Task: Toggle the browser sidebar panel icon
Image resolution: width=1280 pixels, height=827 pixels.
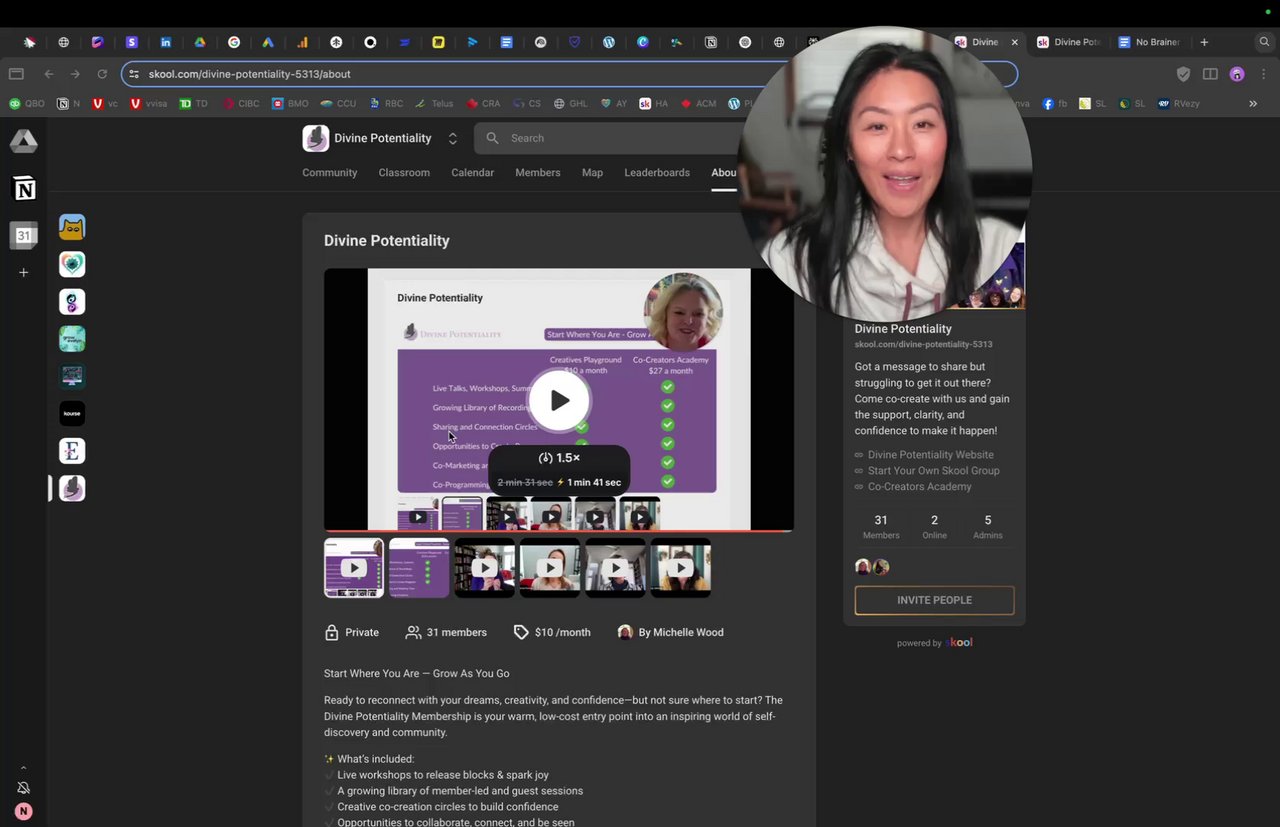Action: click(16, 74)
